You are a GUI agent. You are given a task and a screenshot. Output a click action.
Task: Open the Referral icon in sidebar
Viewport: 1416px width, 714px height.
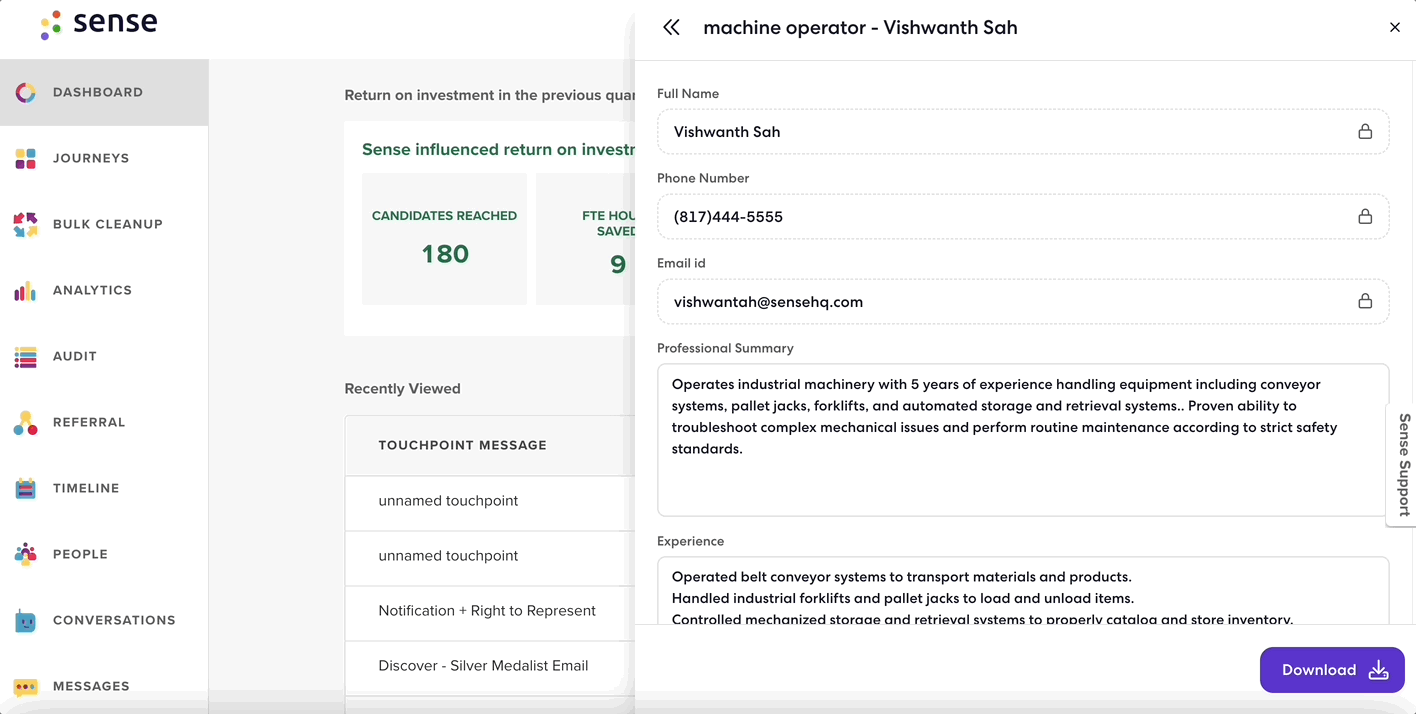[26, 423]
